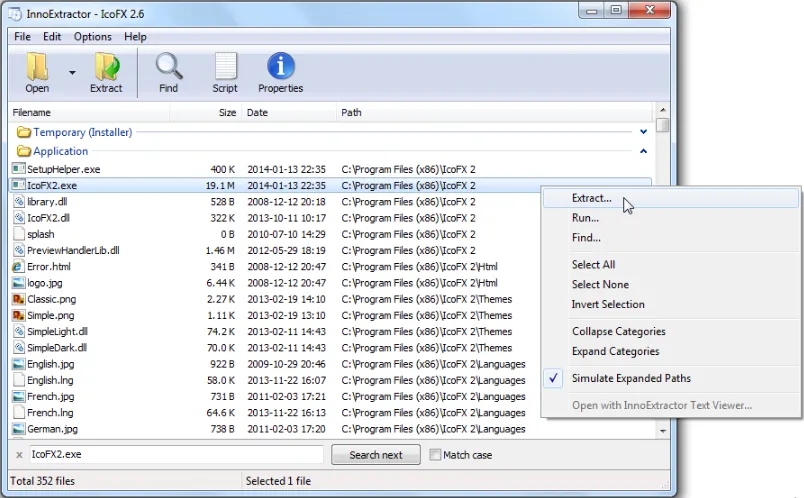Screen dimensions: 804x498
Task: Click the IcoFX2.dll file icon
Action: (x=18, y=218)
